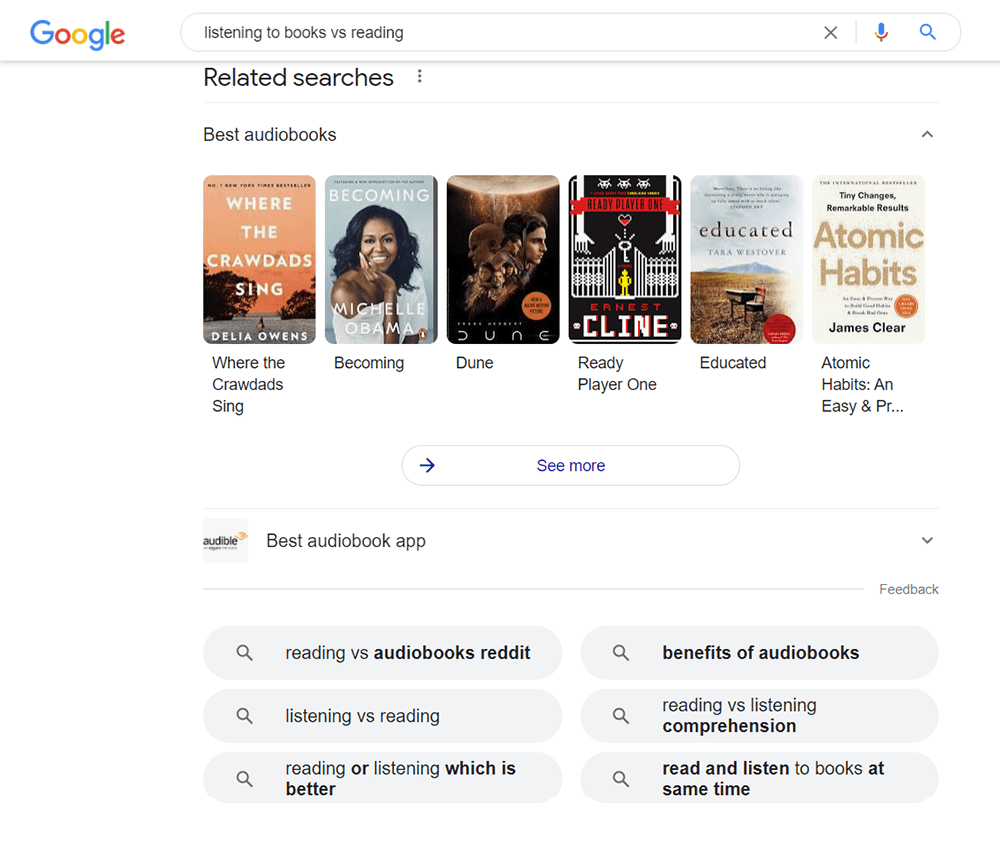The image size is (1000, 854).
Task: Click the Google logo
Action: [77, 33]
